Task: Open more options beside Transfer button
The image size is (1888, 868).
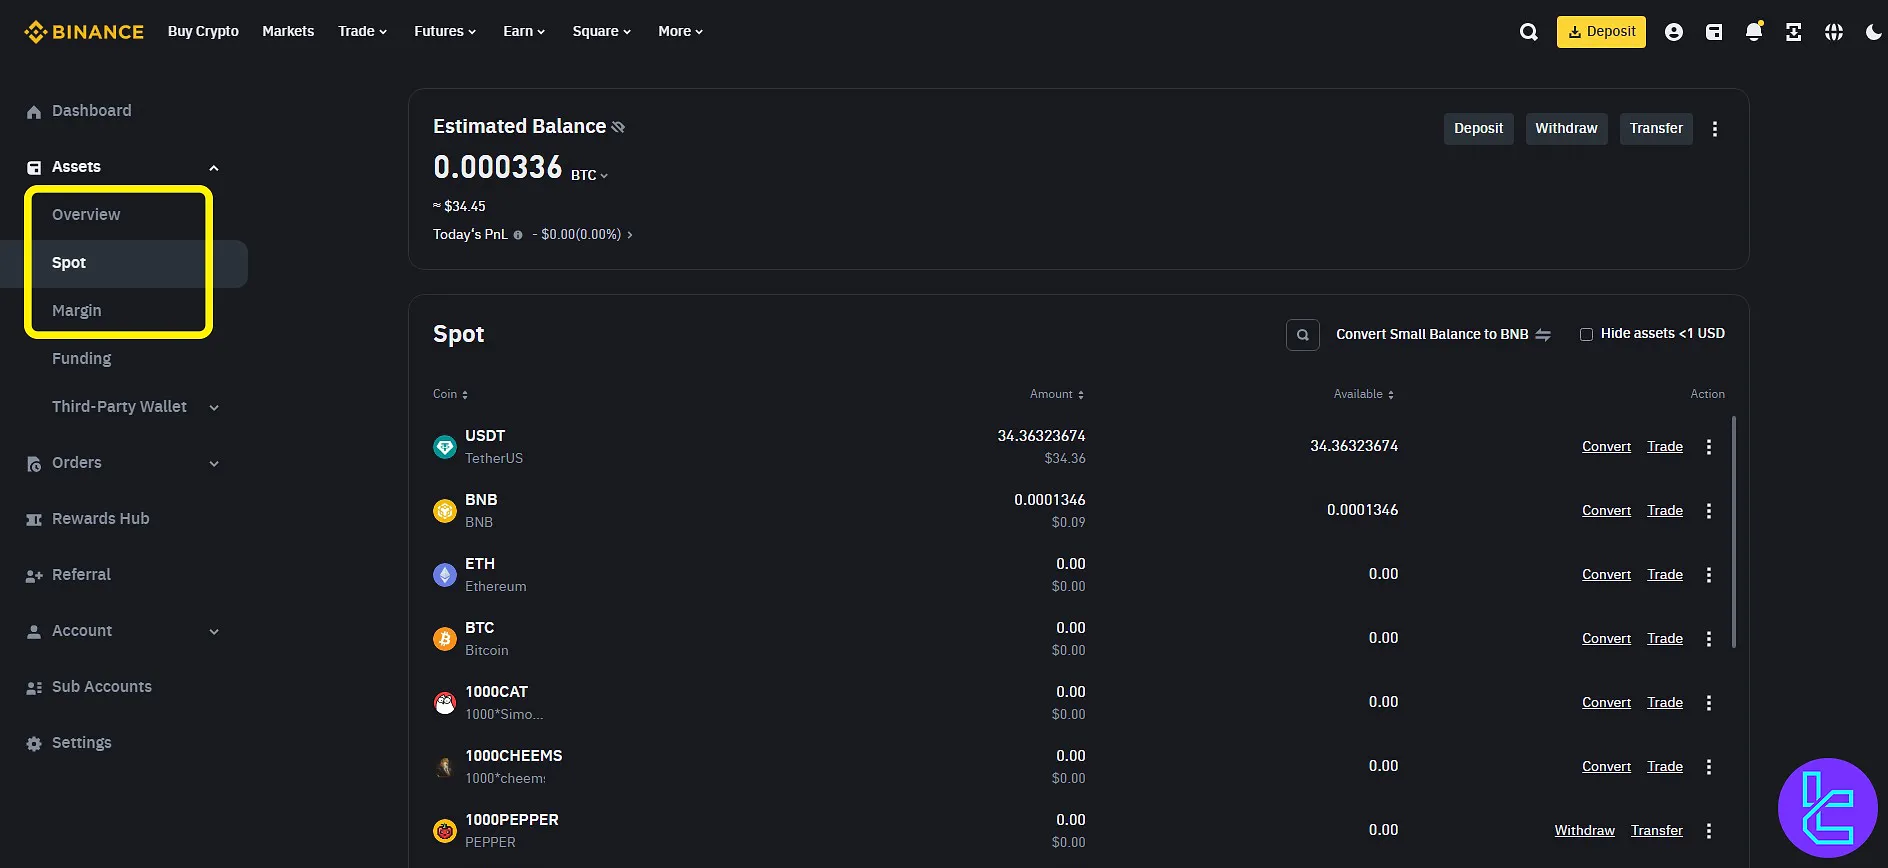Action: pos(1714,129)
